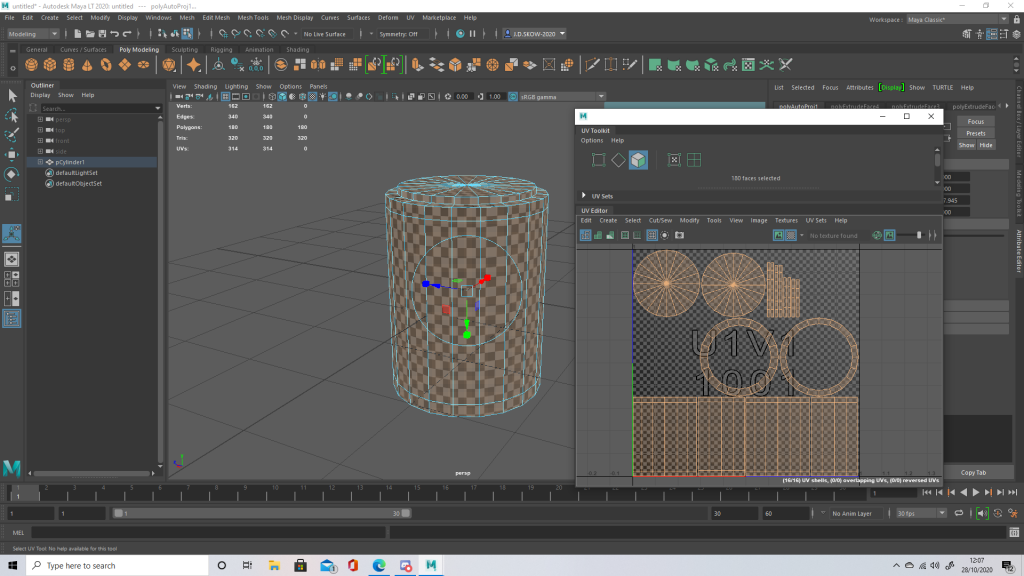Open the Modeling menu set dropdown
1024x576 pixels.
click(x=34, y=34)
